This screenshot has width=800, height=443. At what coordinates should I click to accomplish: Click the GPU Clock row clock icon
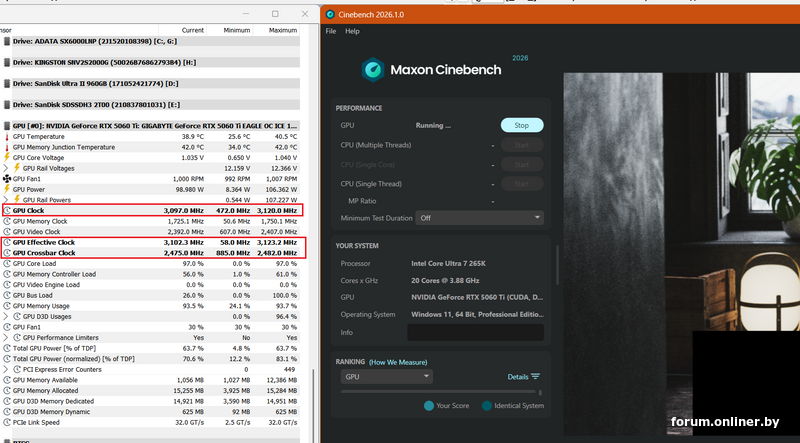click(7, 210)
